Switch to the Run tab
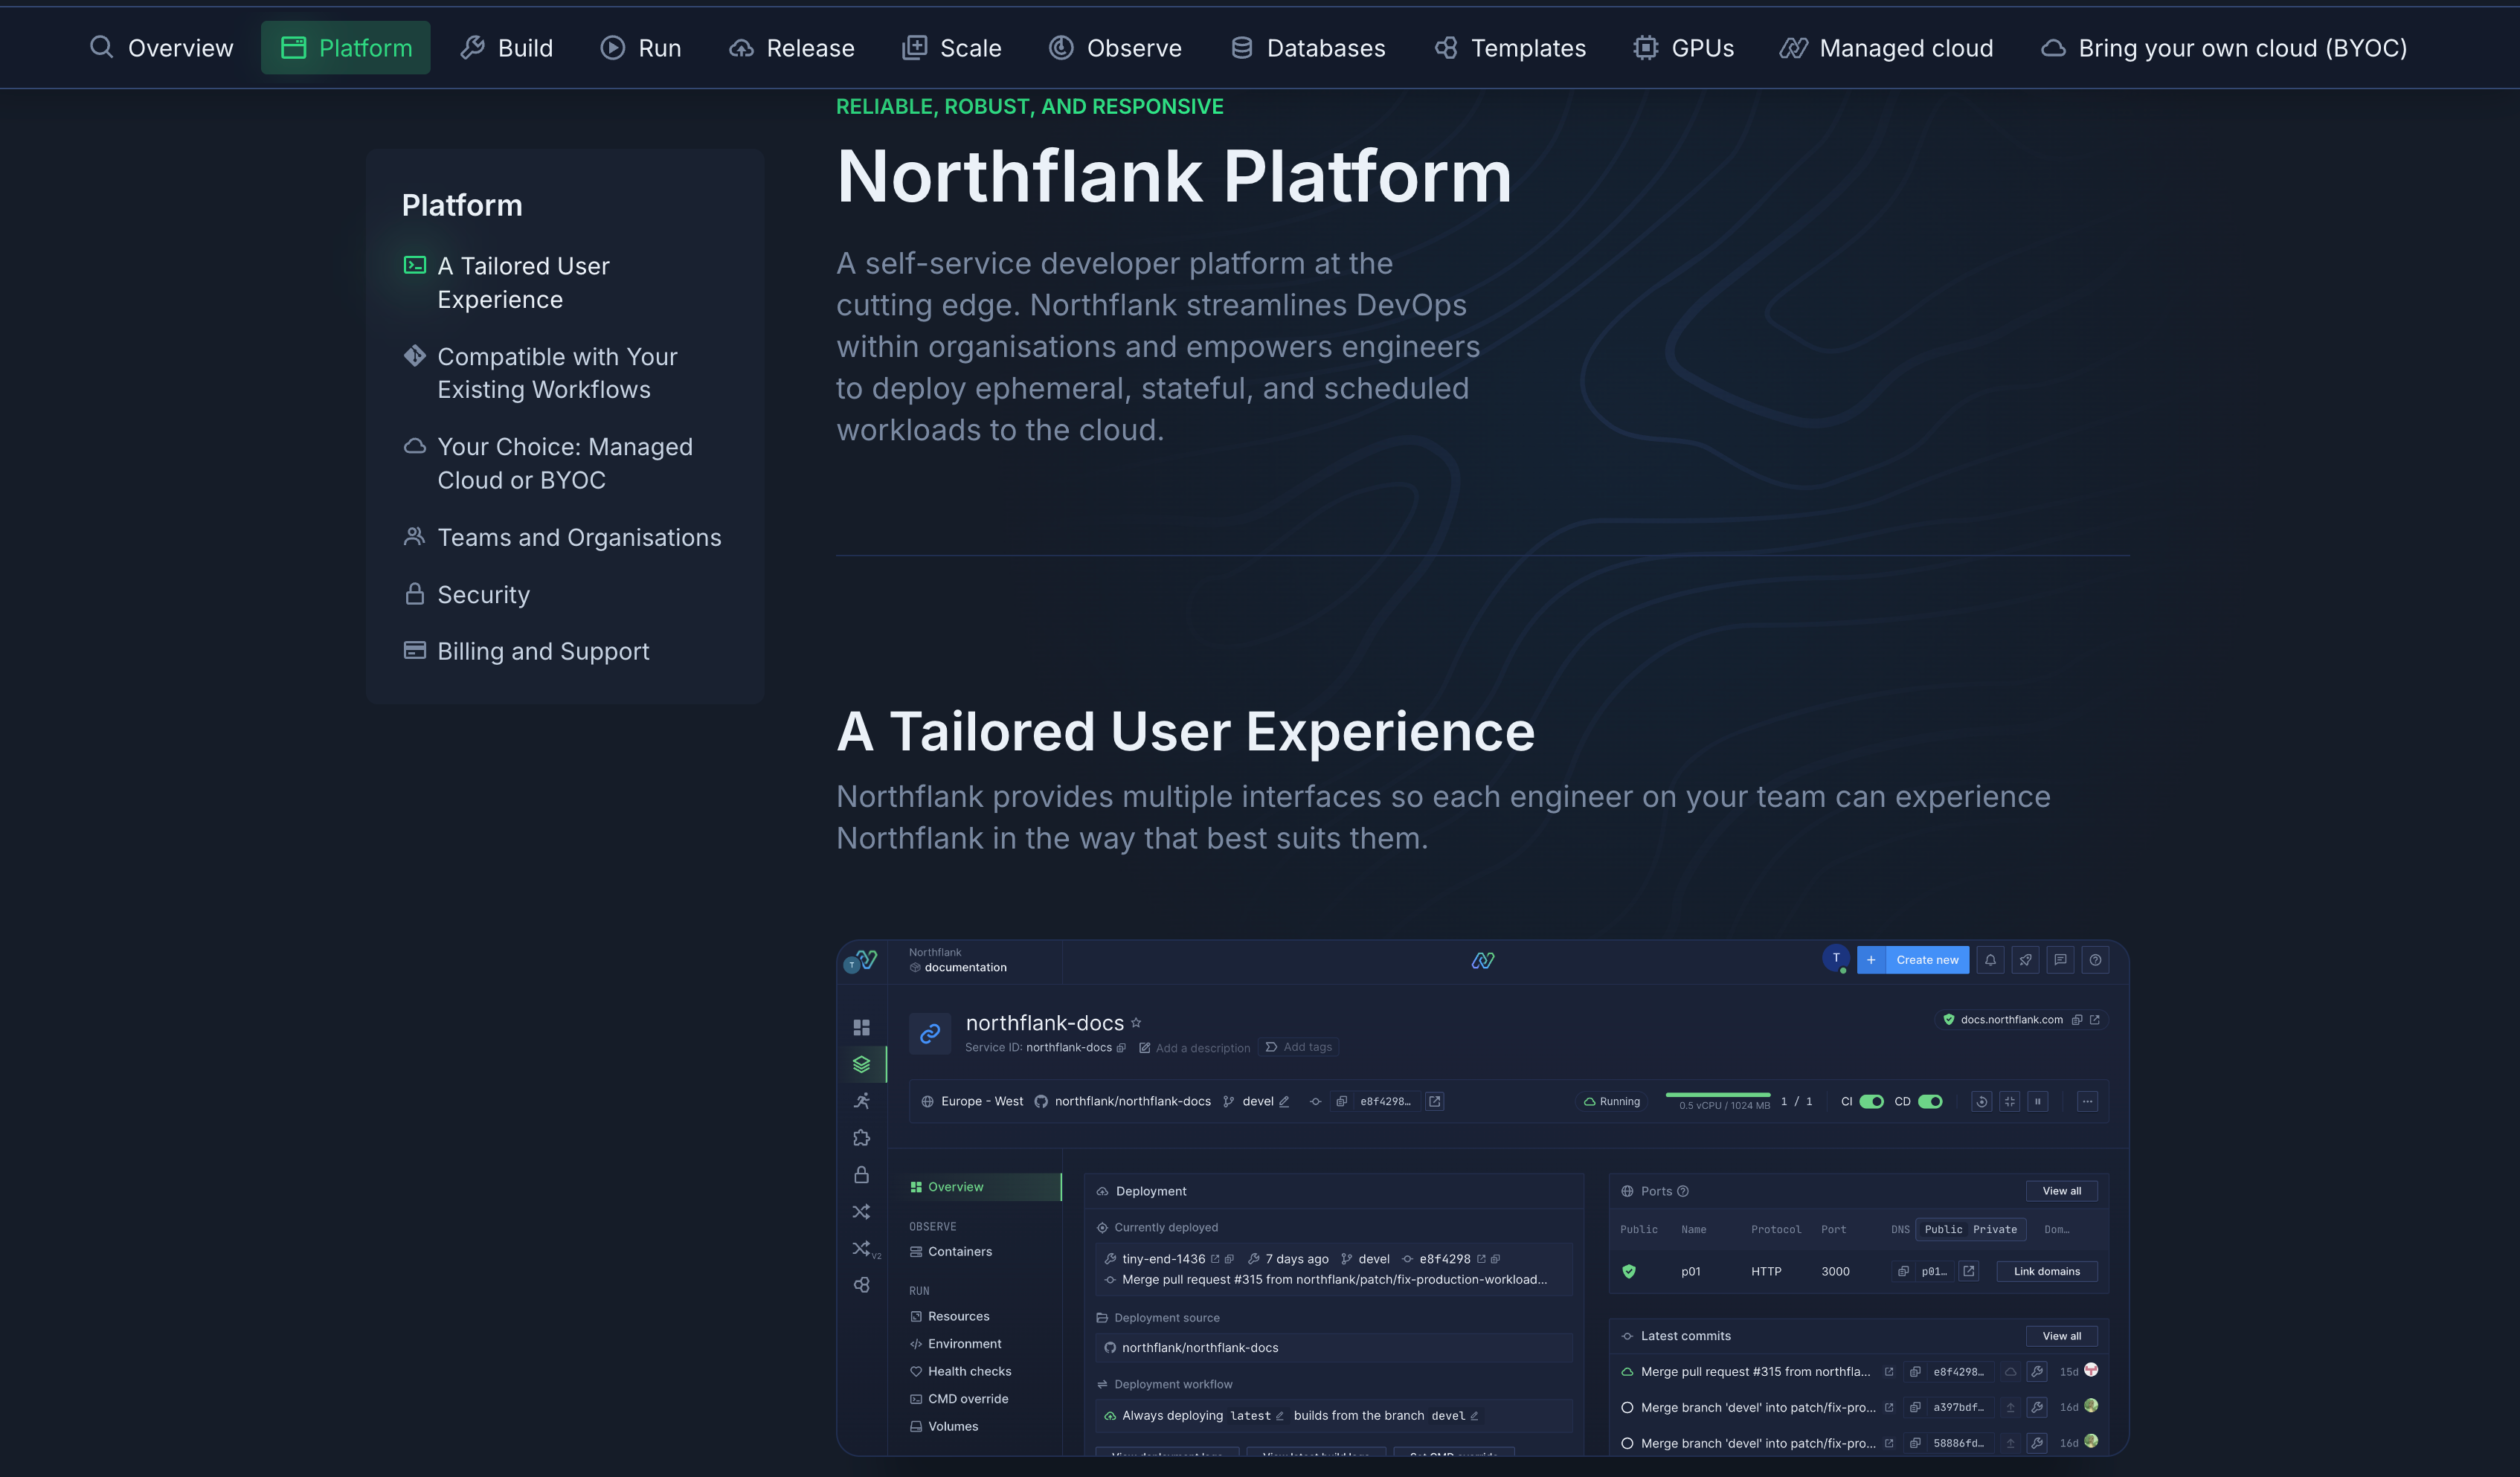The image size is (2520, 1477). (x=641, y=47)
